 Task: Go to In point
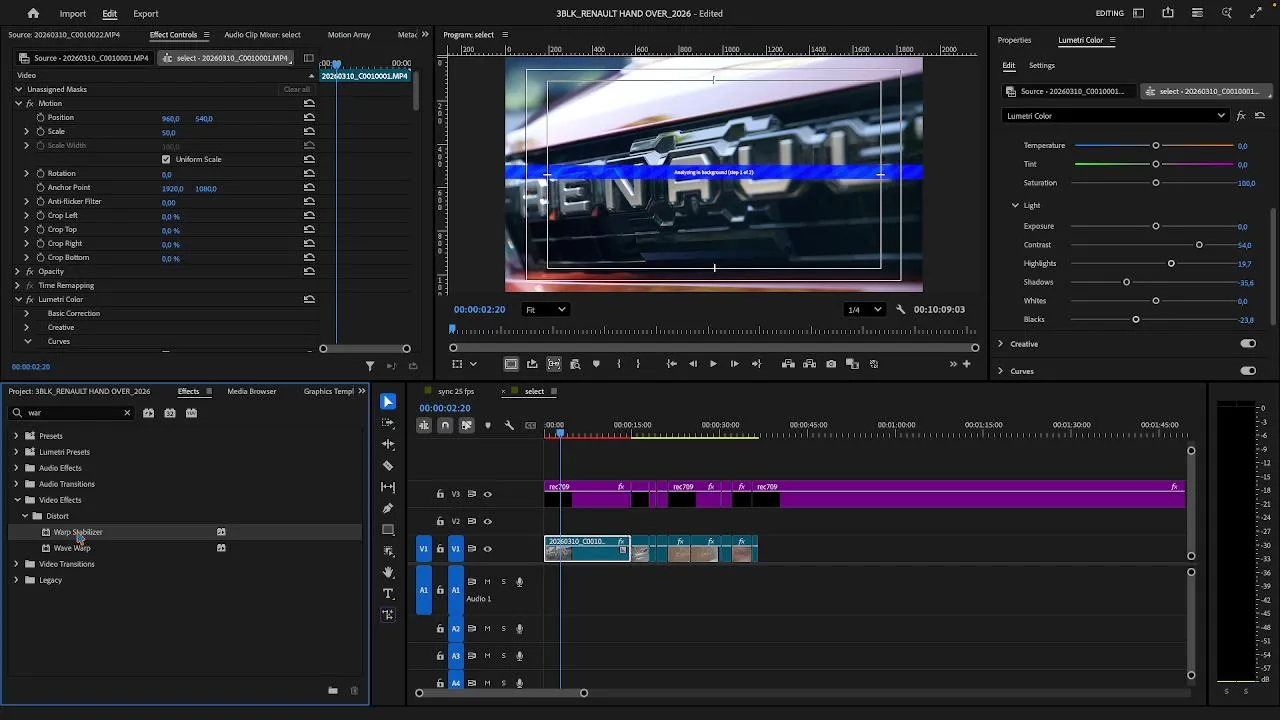click(x=672, y=364)
